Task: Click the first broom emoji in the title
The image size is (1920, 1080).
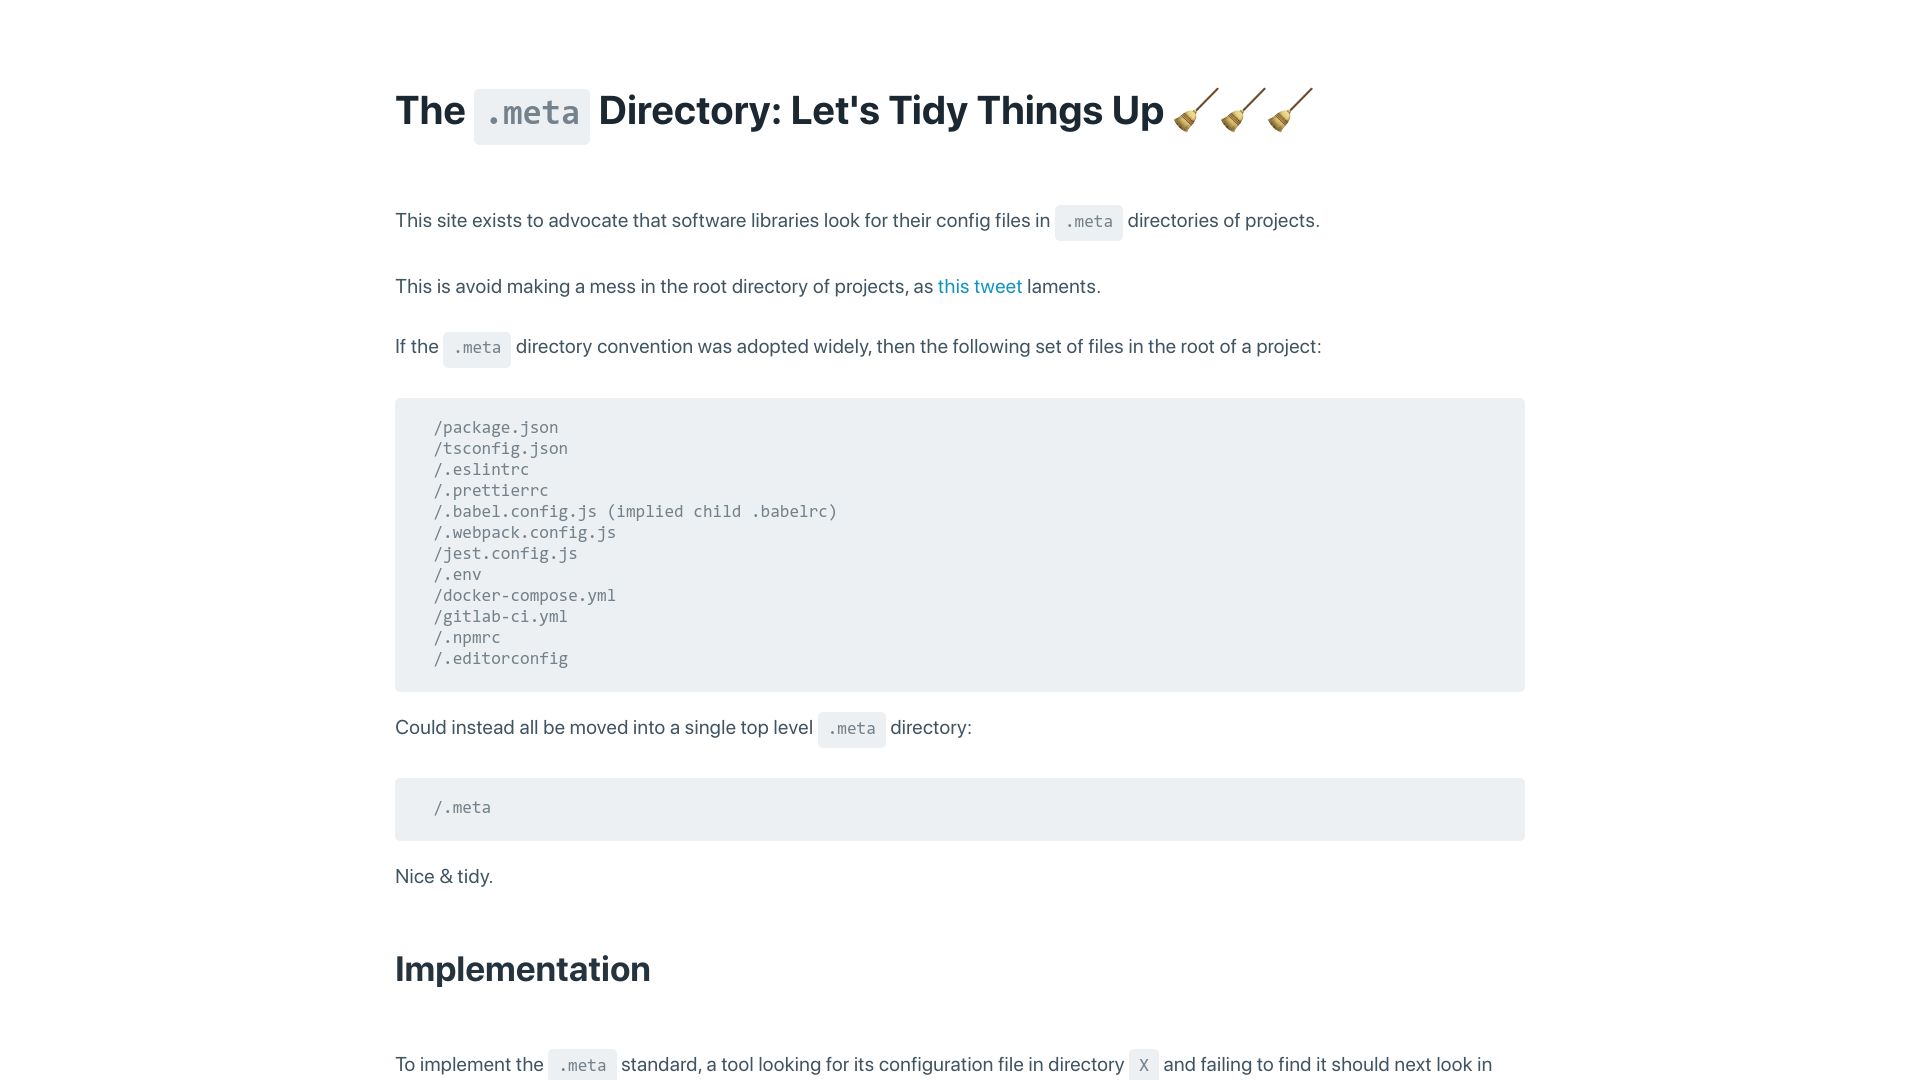Action: (x=1196, y=110)
